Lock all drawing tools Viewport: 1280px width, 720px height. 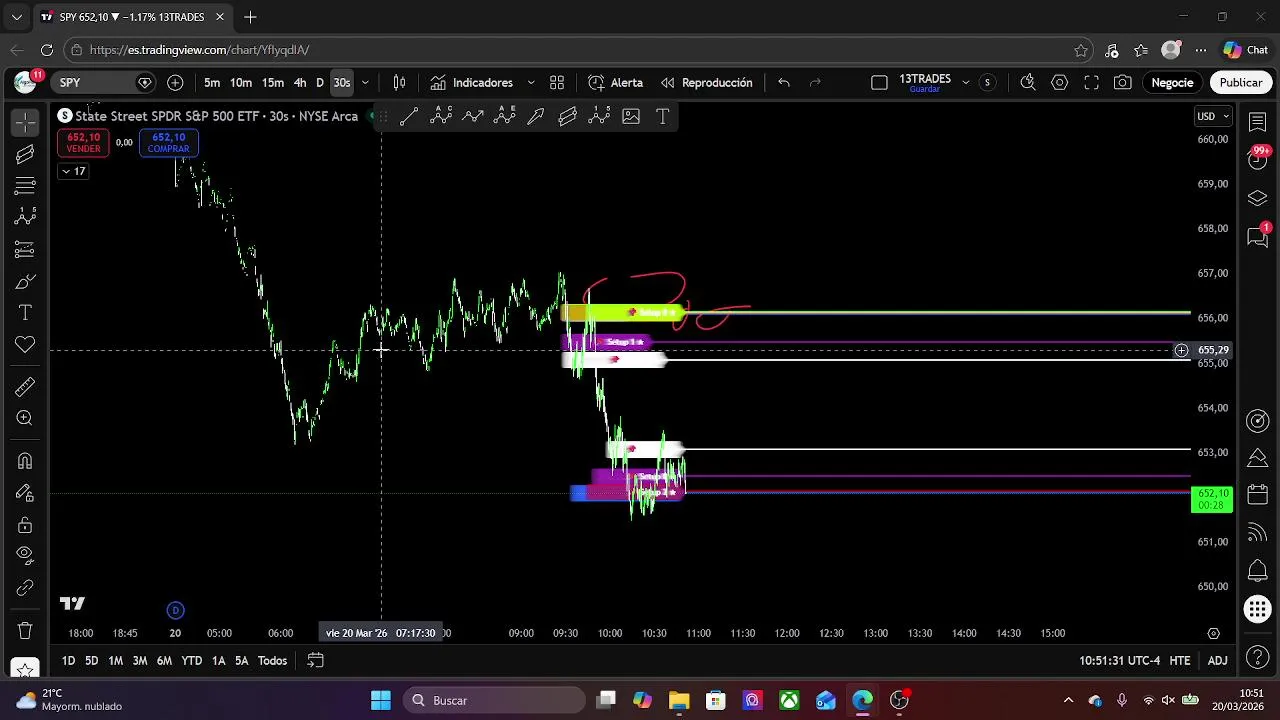(25, 525)
